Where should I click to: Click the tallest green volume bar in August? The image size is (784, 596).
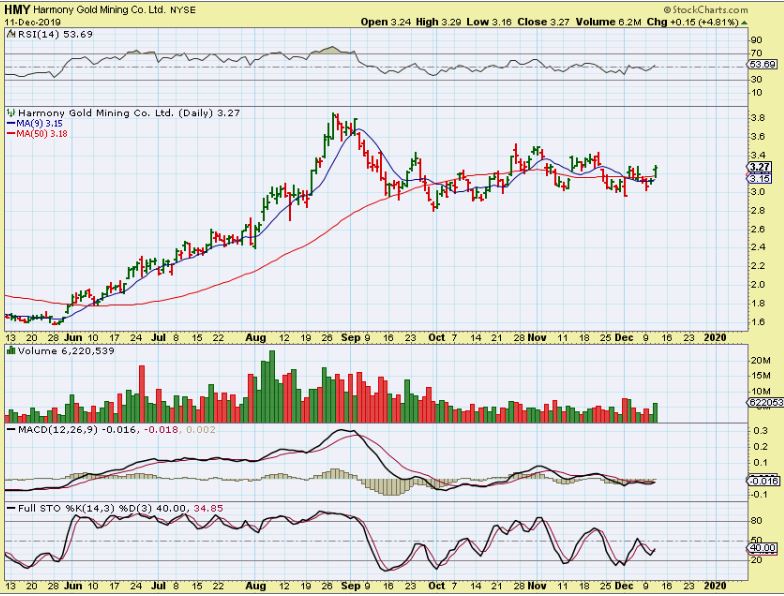(272, 386)
